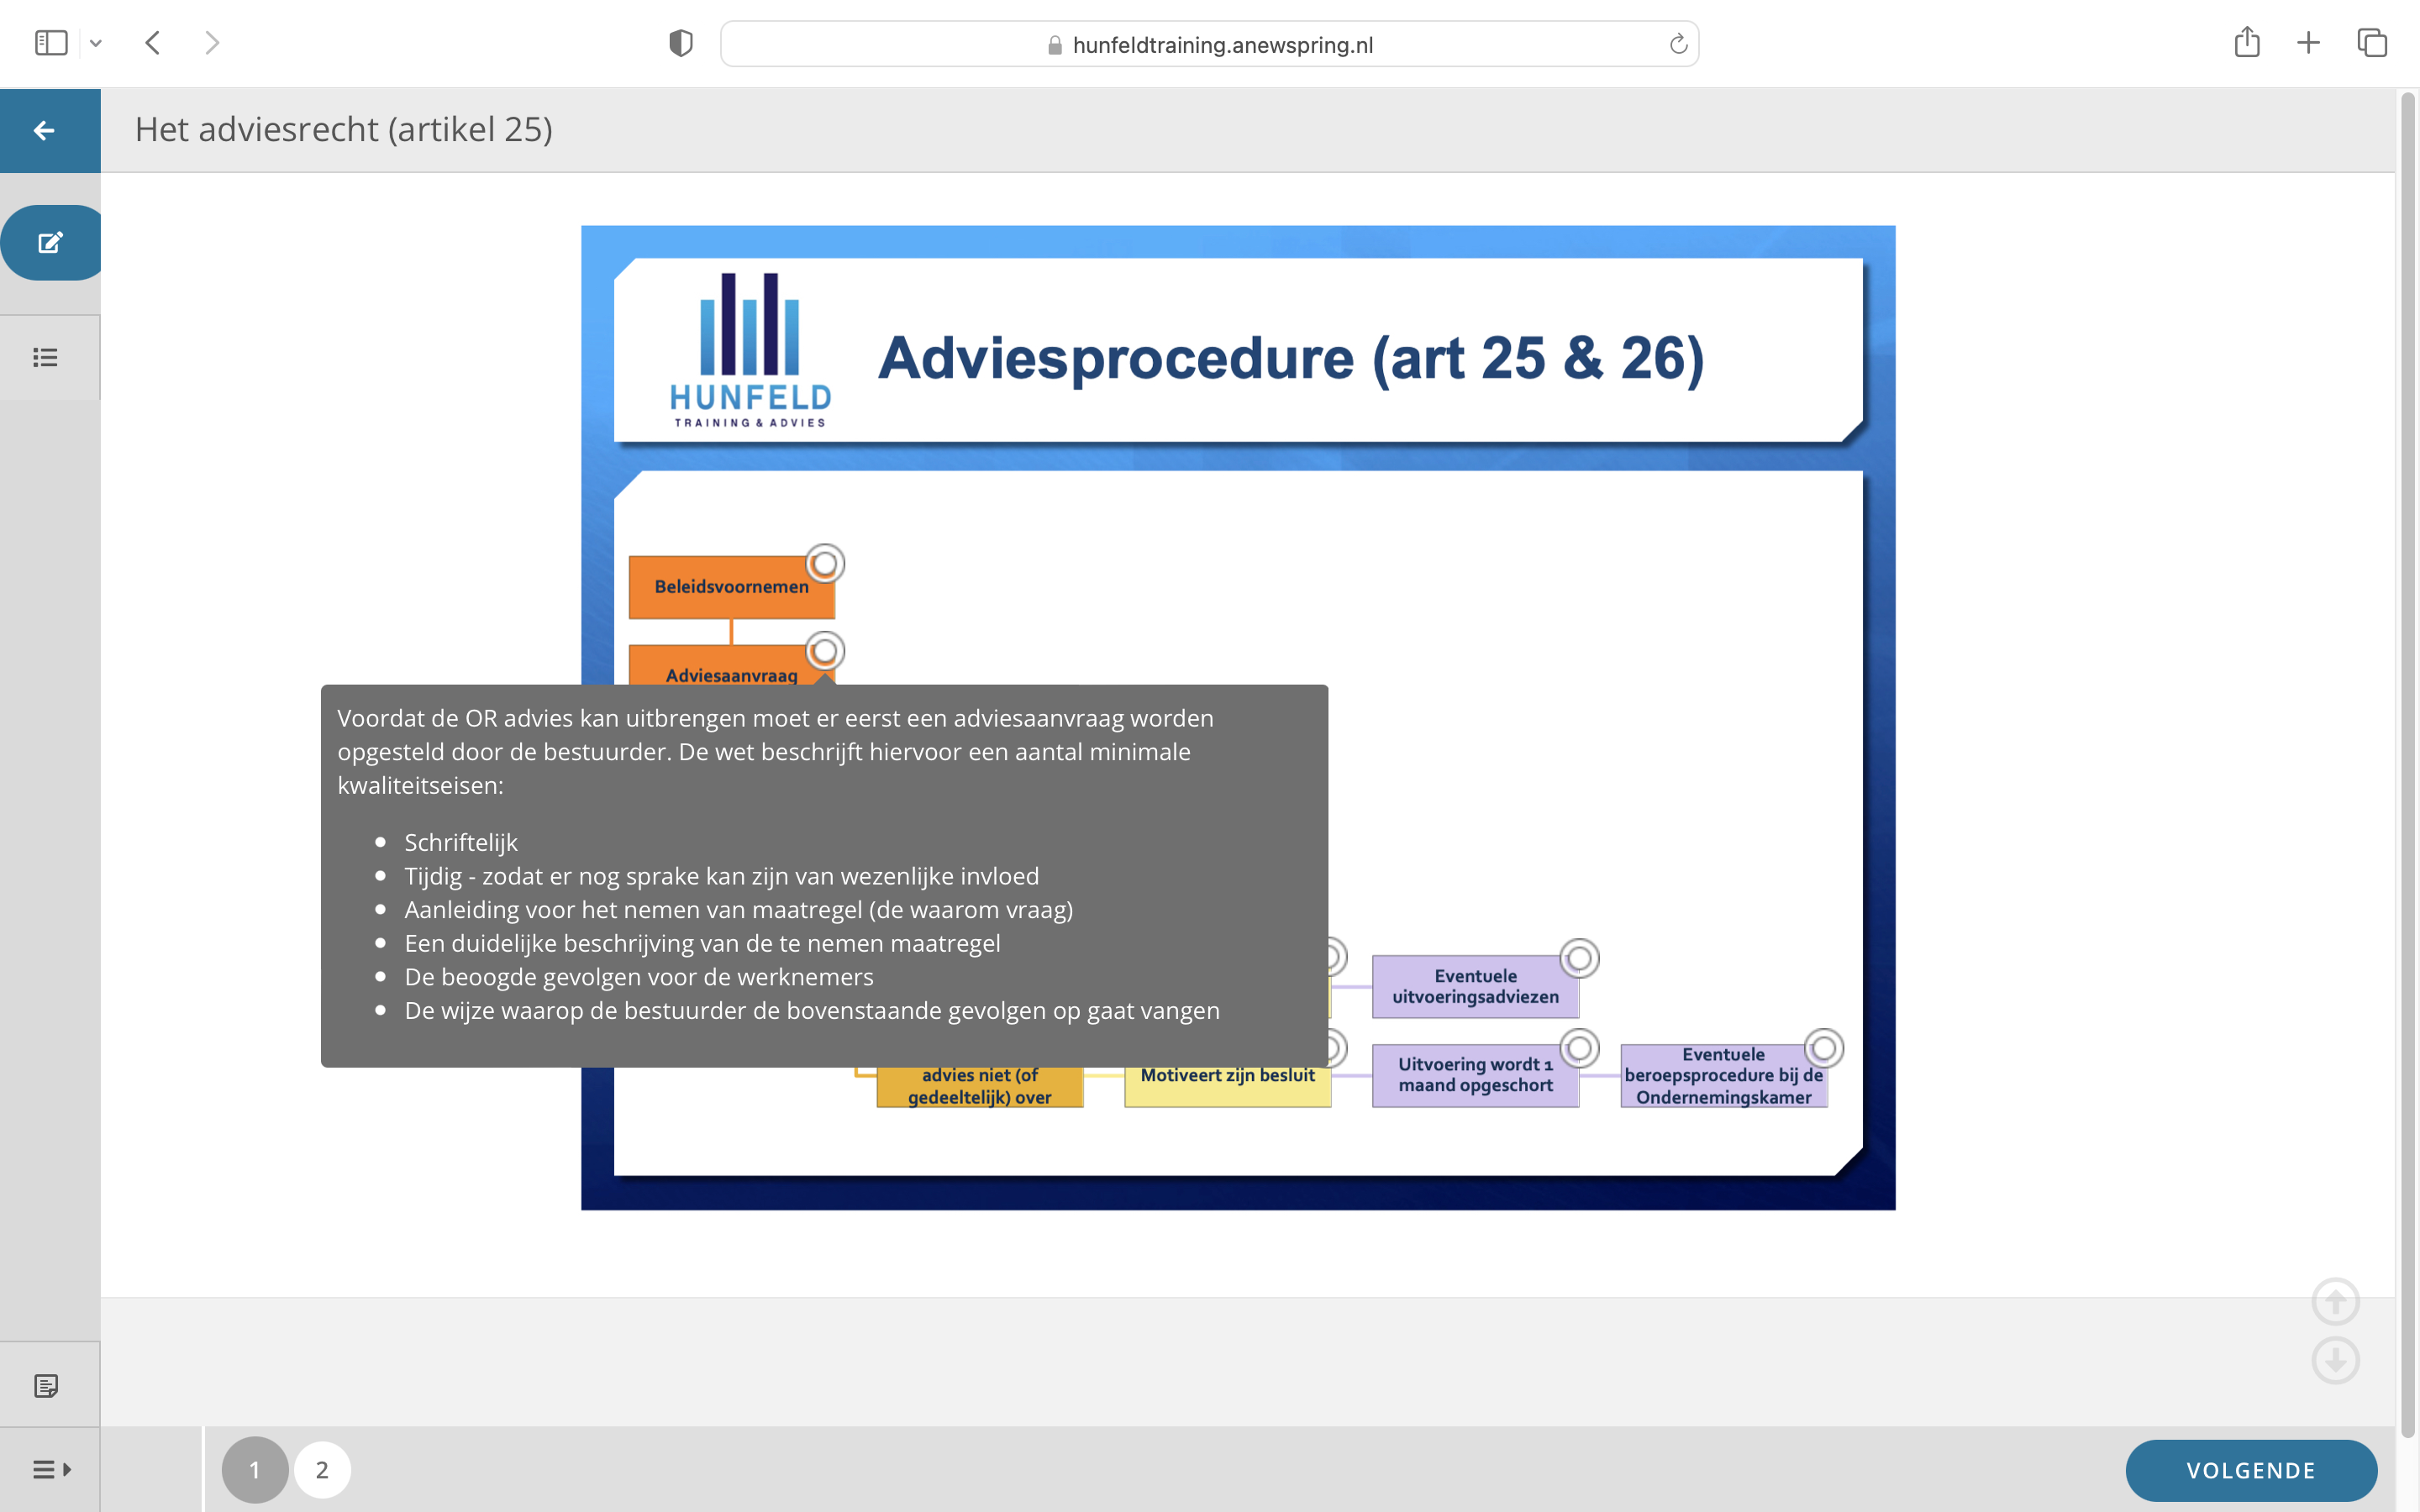Screen dimensions: 2420x1512
Task: Open the table of contents list icon
Action: click(45, 358)
